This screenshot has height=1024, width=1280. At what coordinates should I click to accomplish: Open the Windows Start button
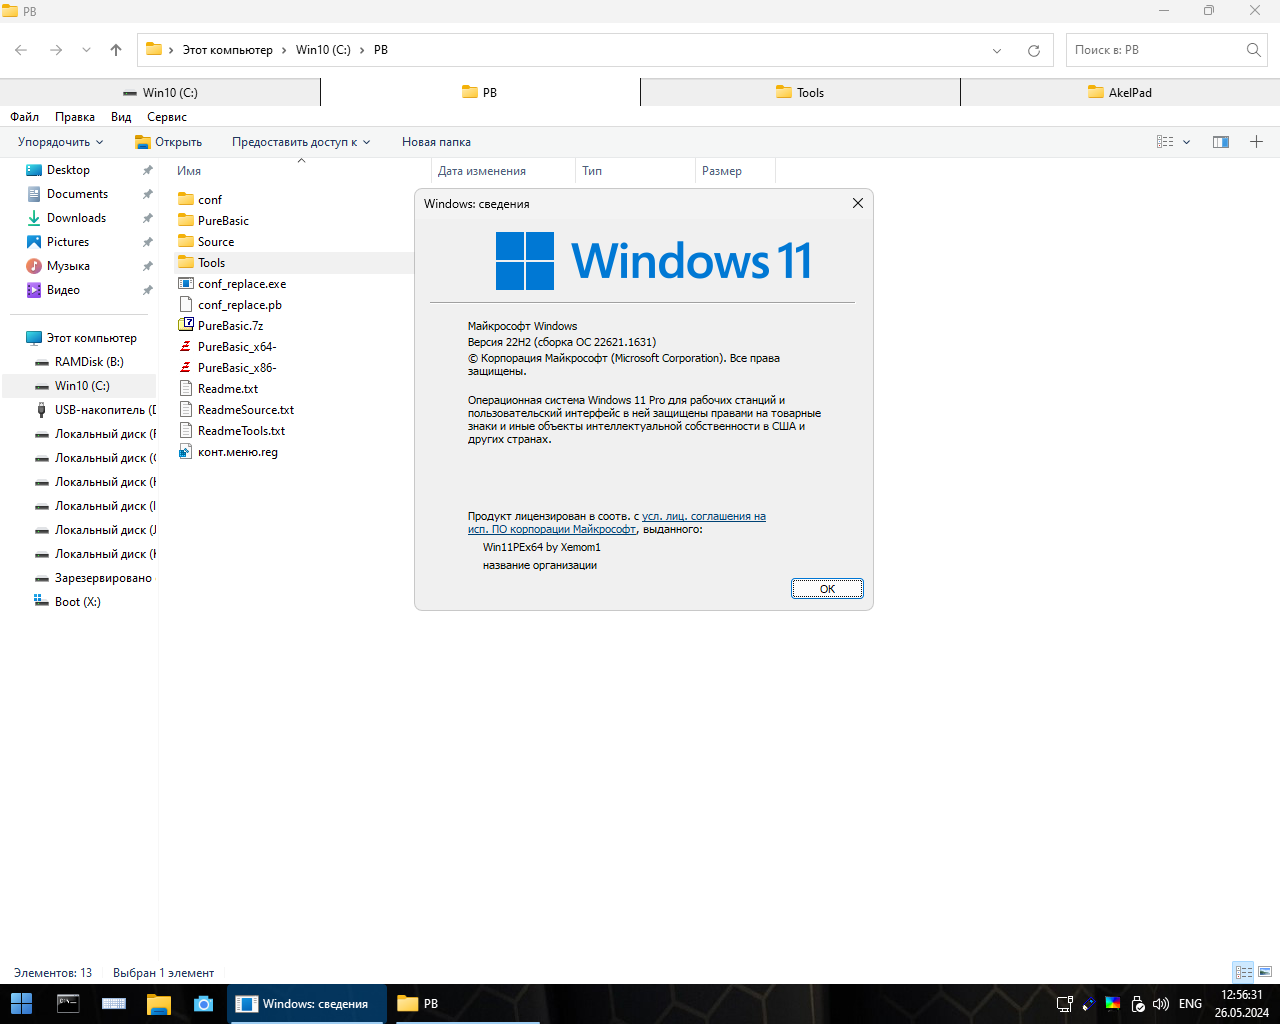coord(21,1004)
